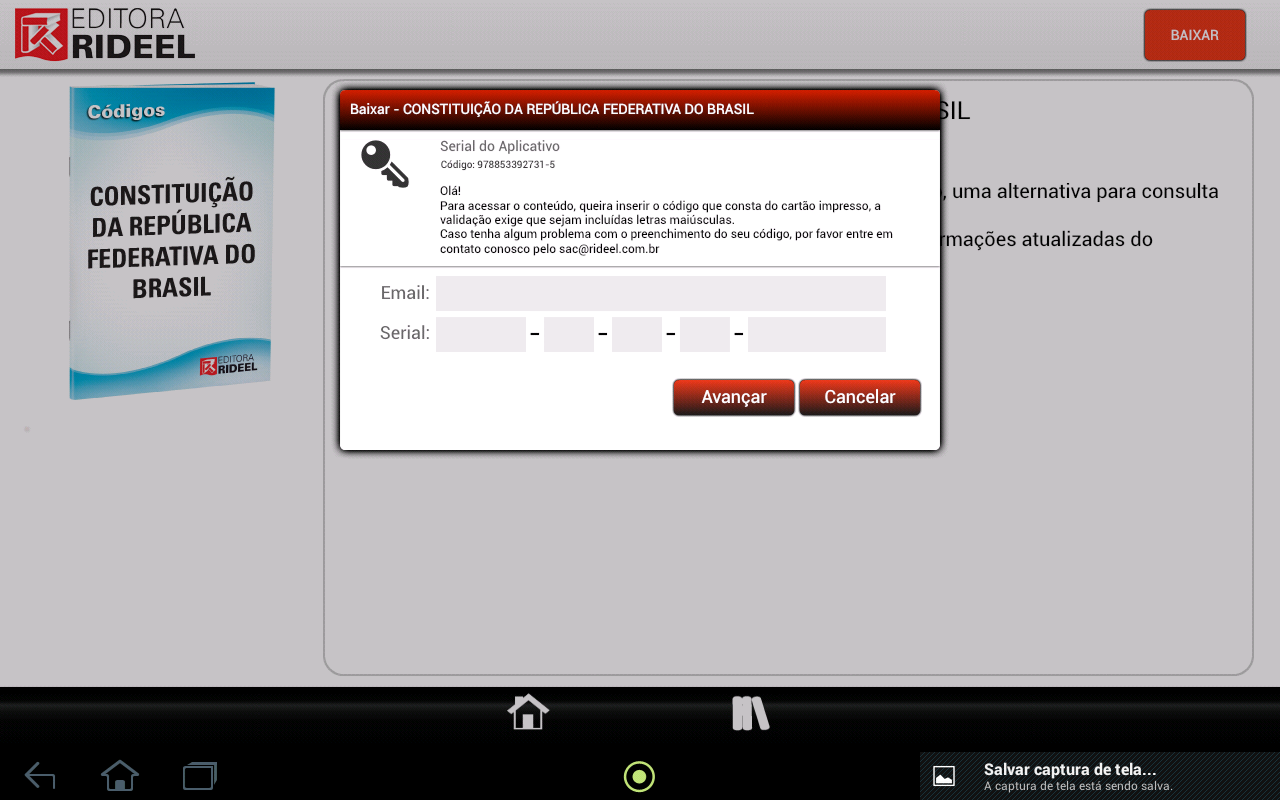Open the recent apps icon

point(200,775)
